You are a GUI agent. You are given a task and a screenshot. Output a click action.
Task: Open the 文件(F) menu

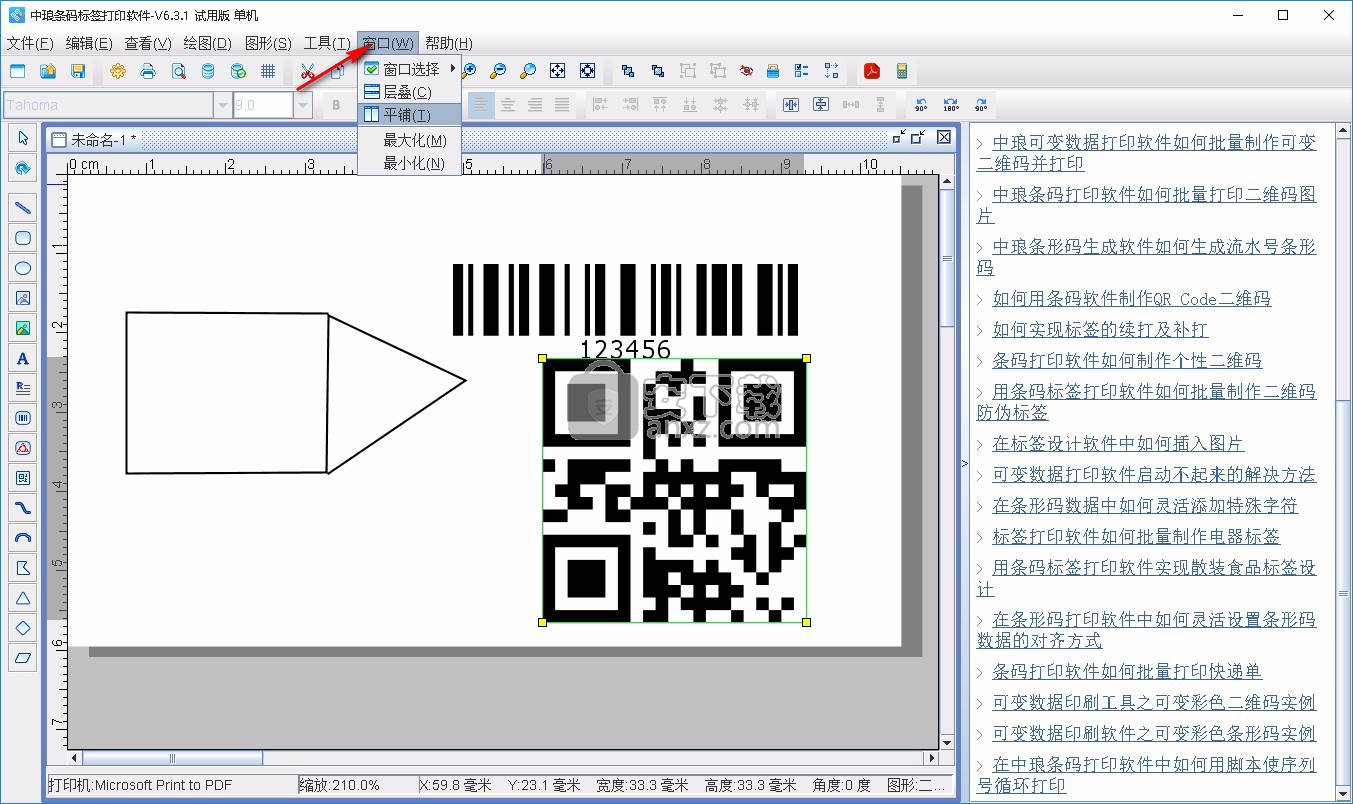[30, 43]
